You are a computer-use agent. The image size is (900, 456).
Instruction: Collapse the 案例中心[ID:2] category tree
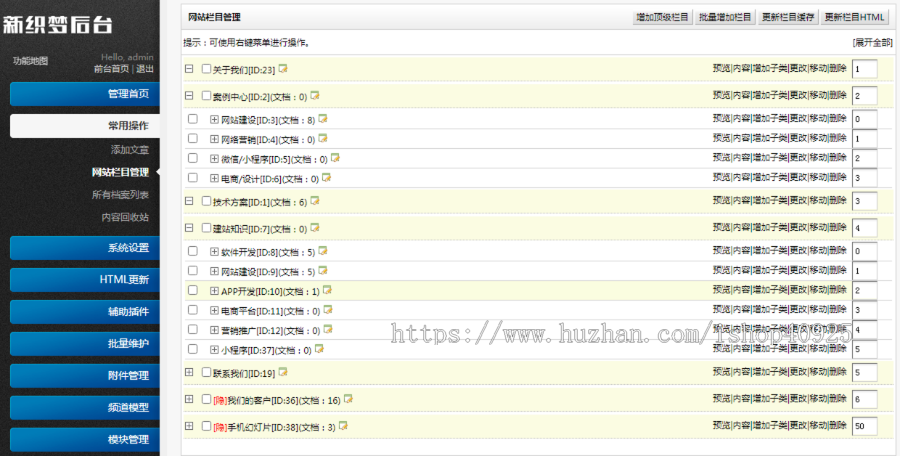pyautogui.click(x=189, y=96)
